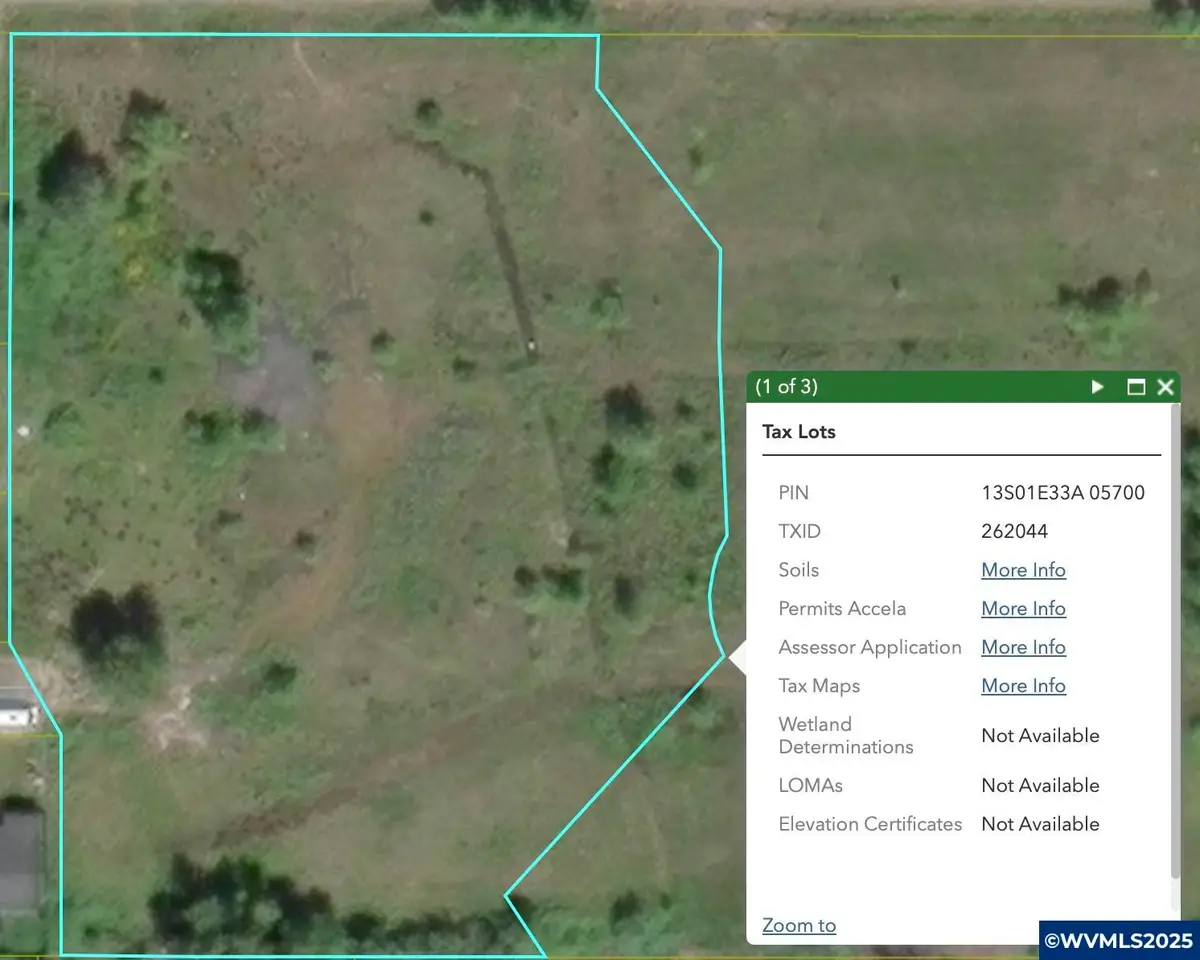Click the Tax Lots heading
Screen dimensions: 1200x960
tap(799, 432)
